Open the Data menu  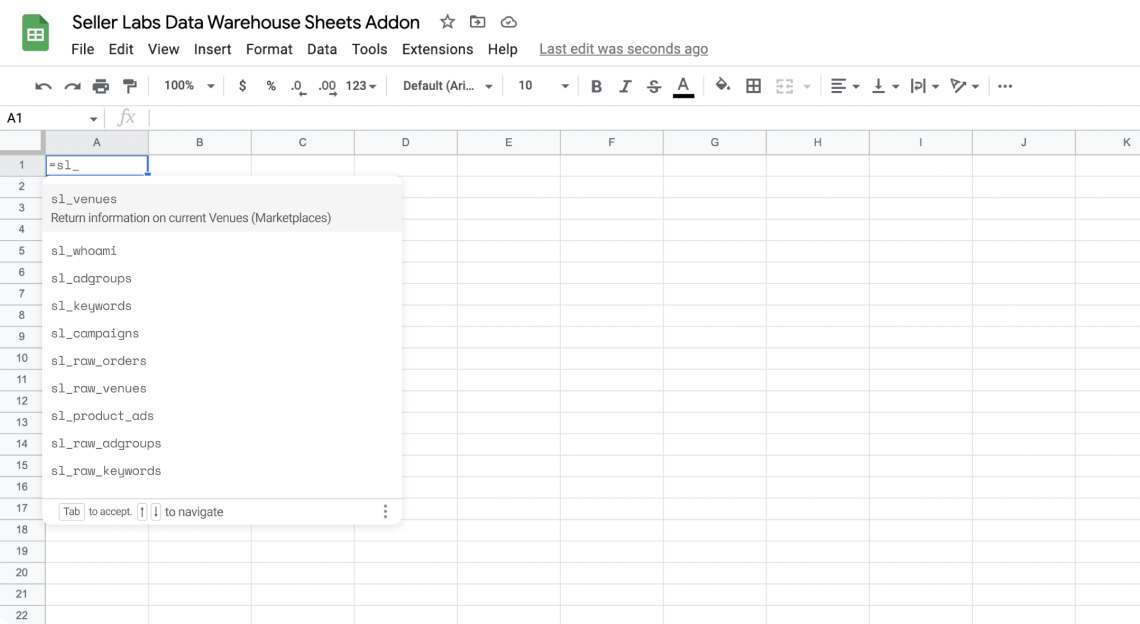tap(321, 49)
